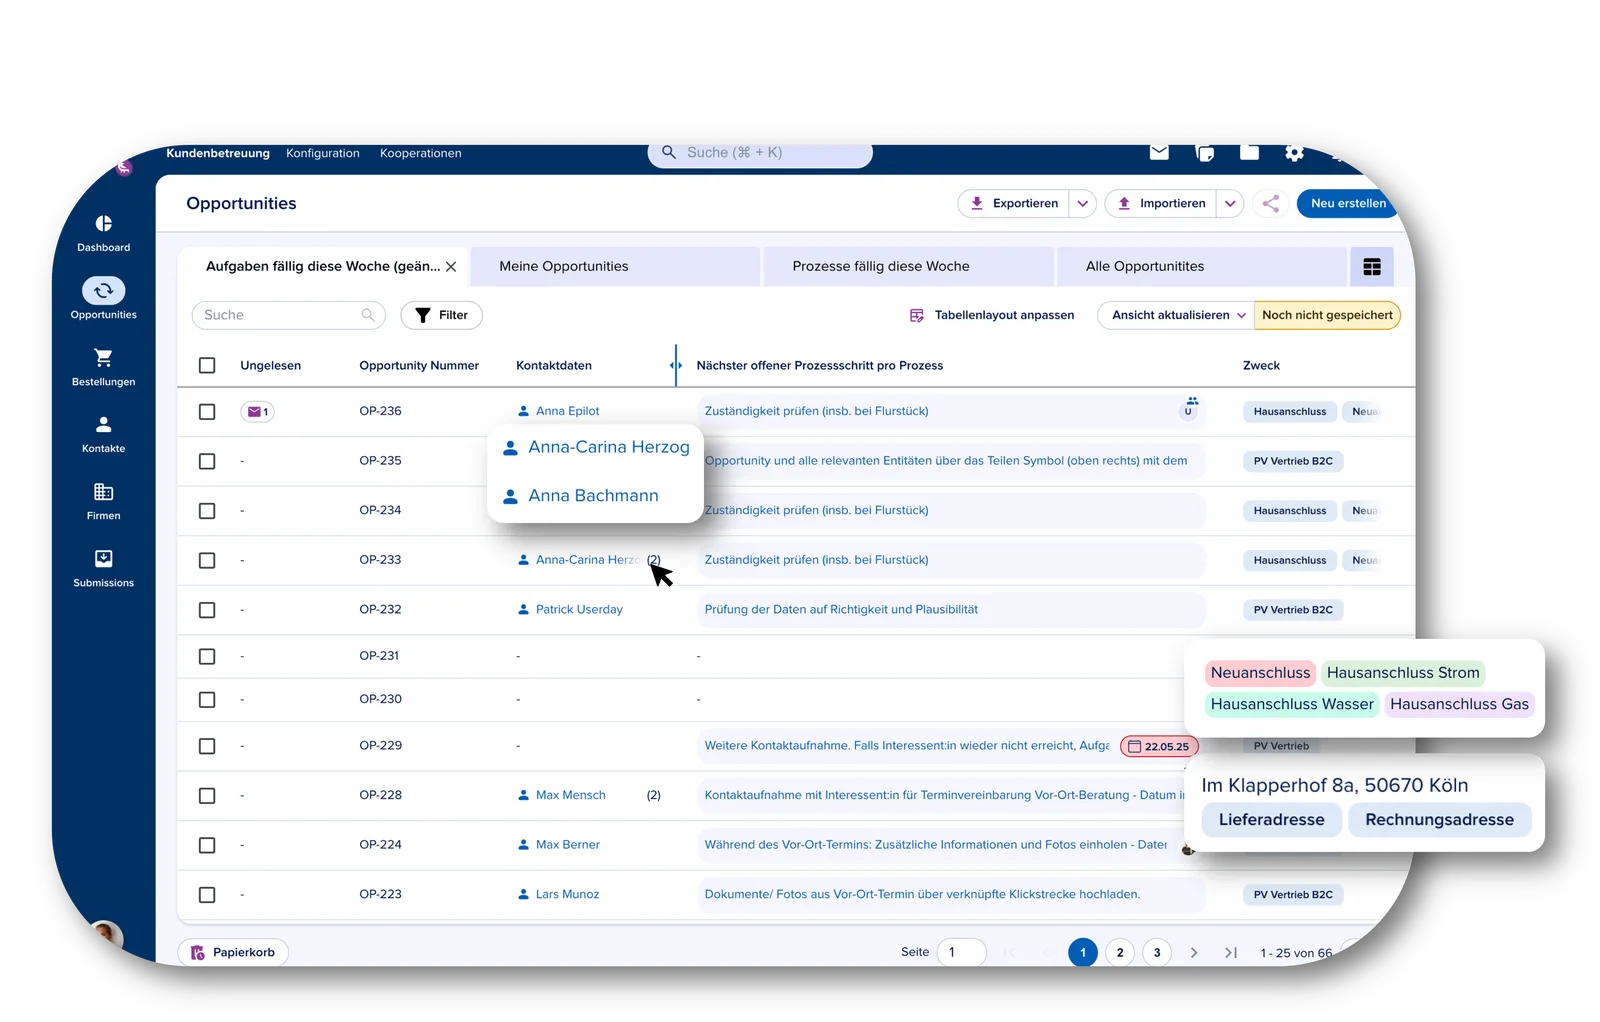Viewport: 1600px width, 1022px height.
Task: Go to page 2
Action: pos(1120,953)
